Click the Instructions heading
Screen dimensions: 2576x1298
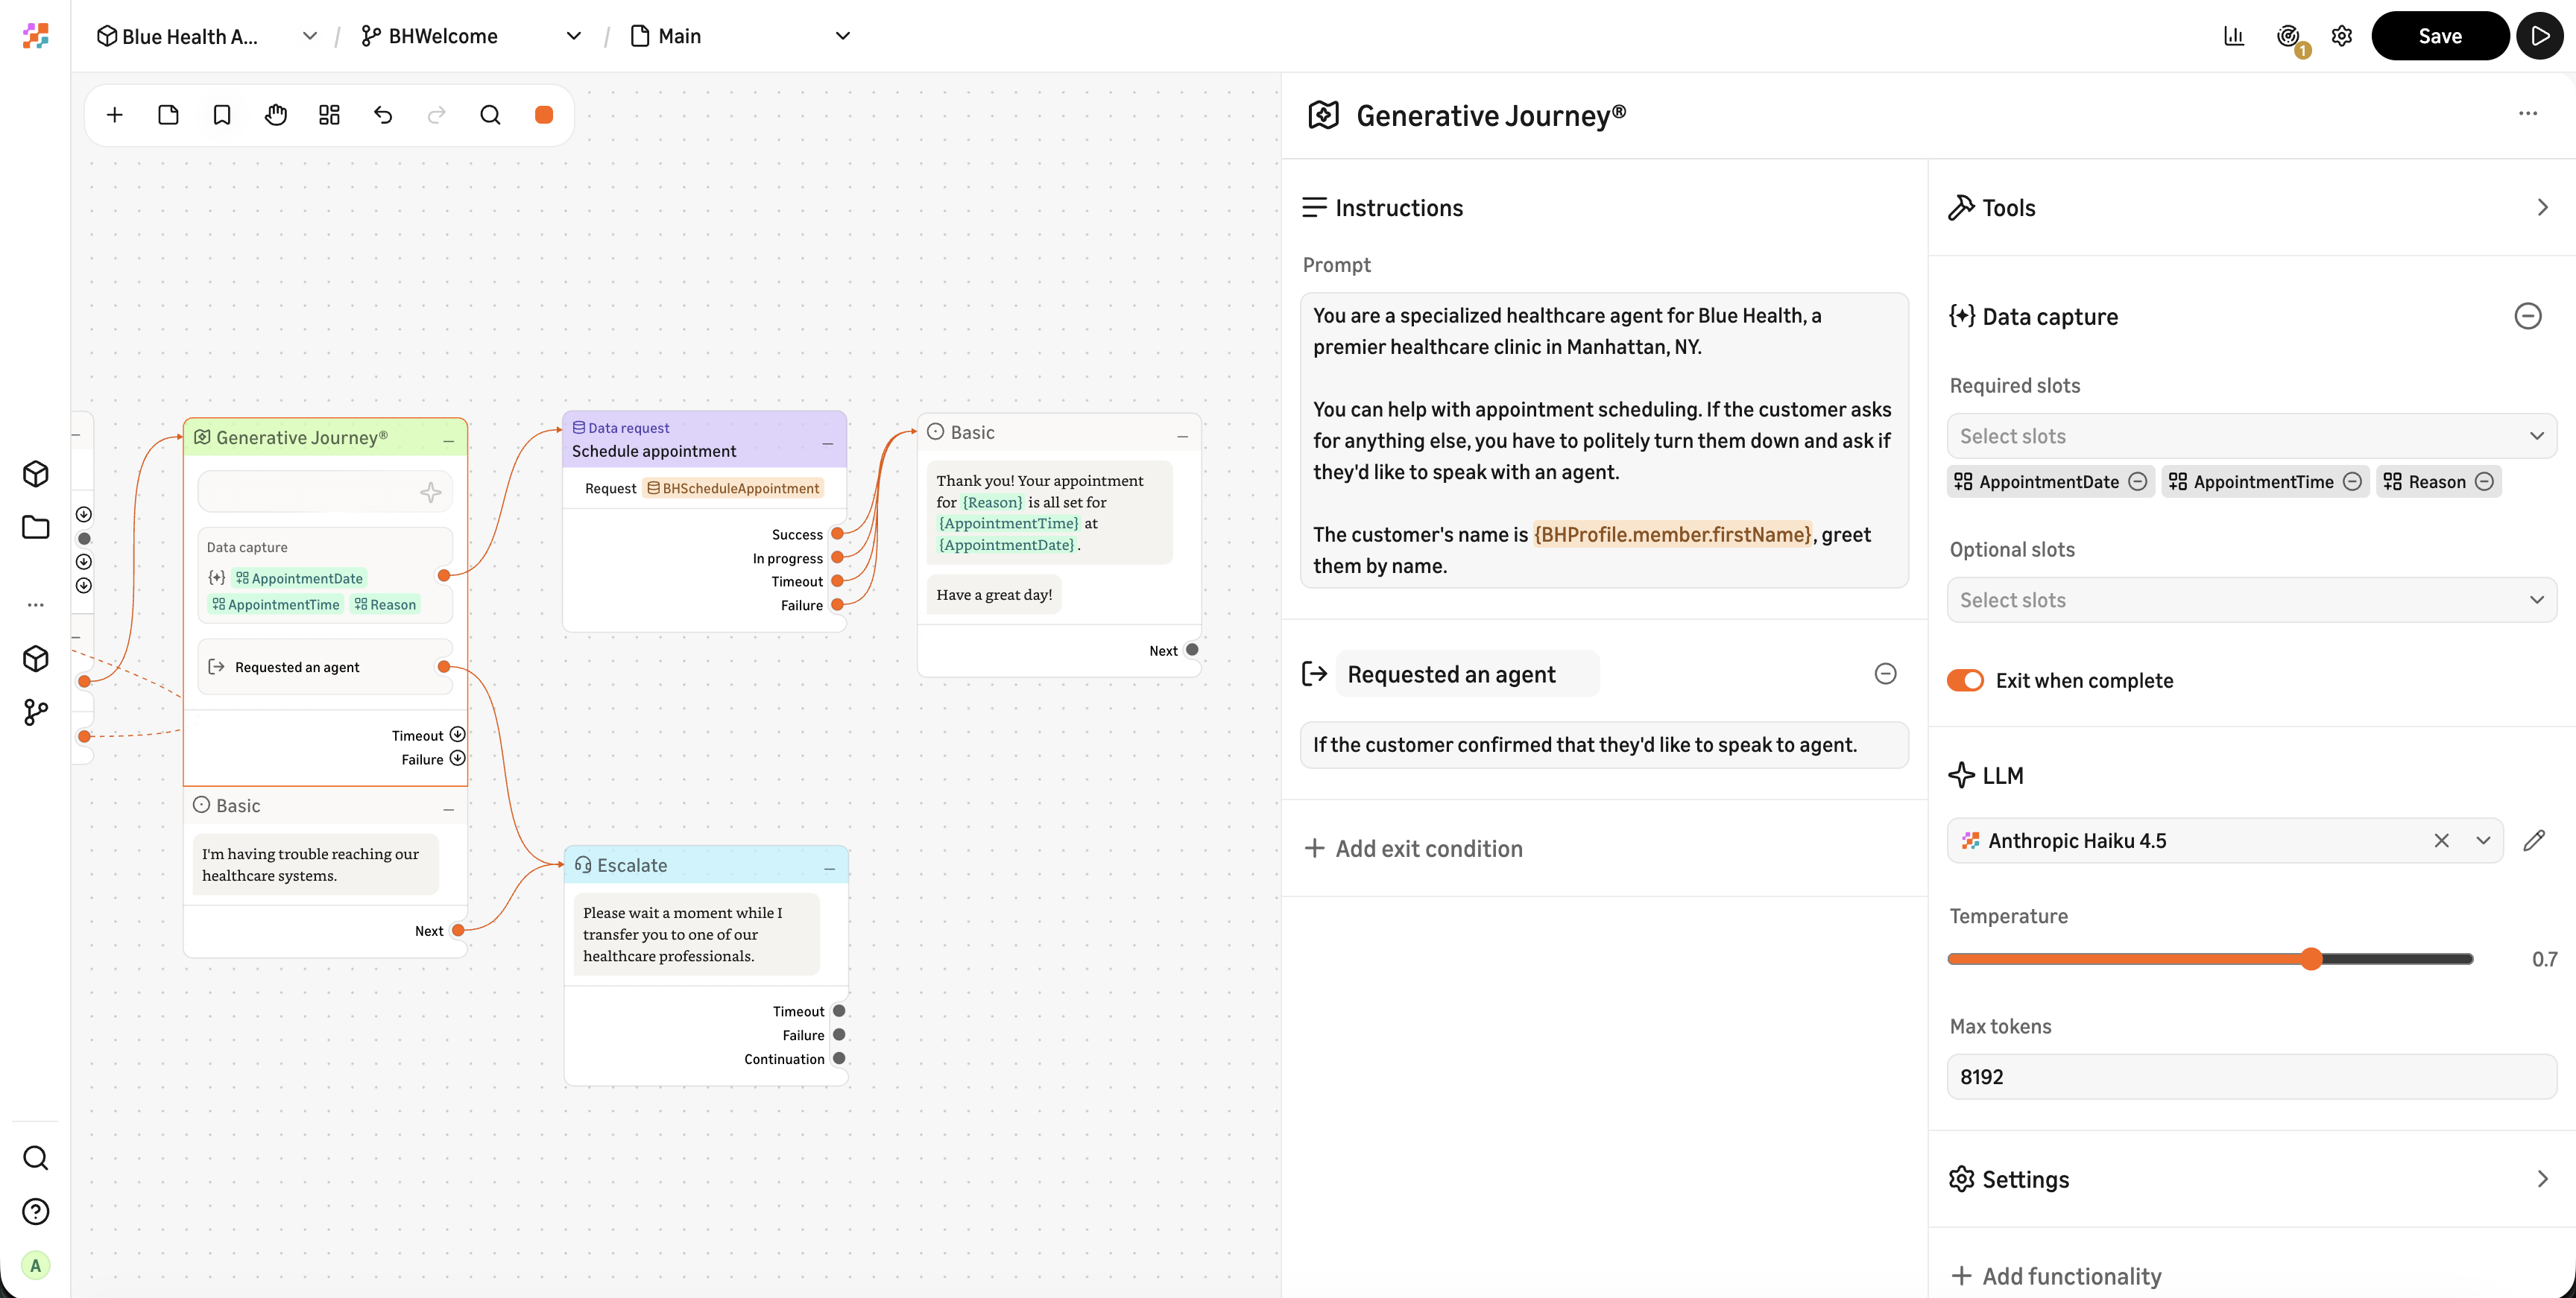[1398, 207]
